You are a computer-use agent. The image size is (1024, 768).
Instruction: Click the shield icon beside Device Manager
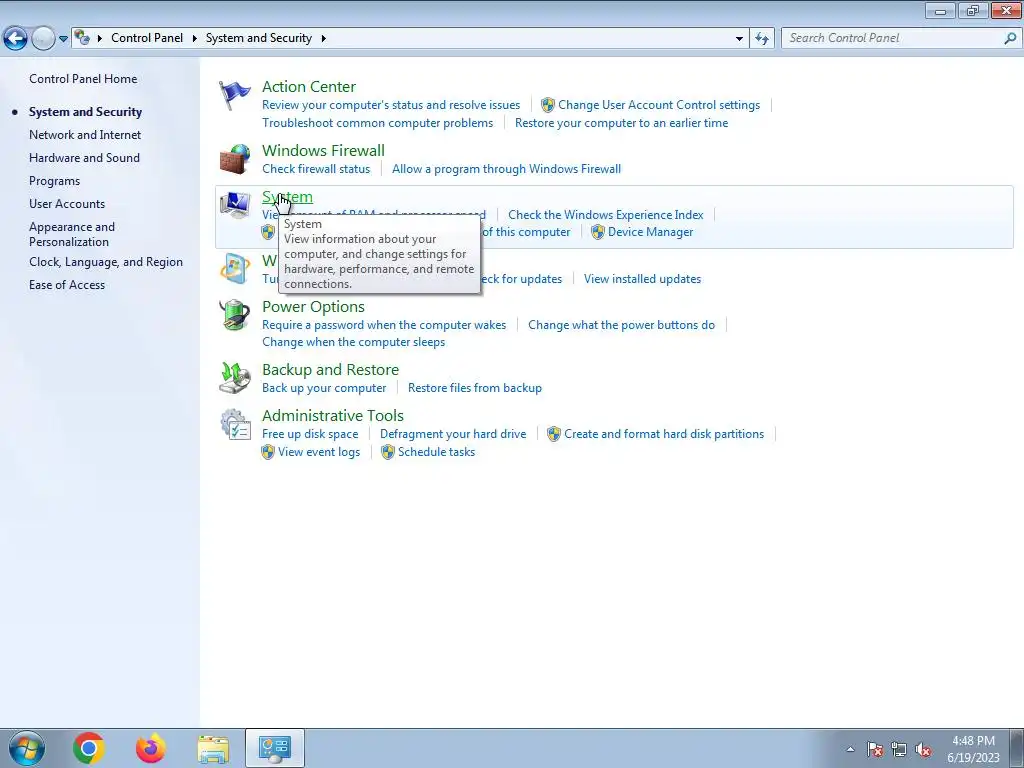598,232
